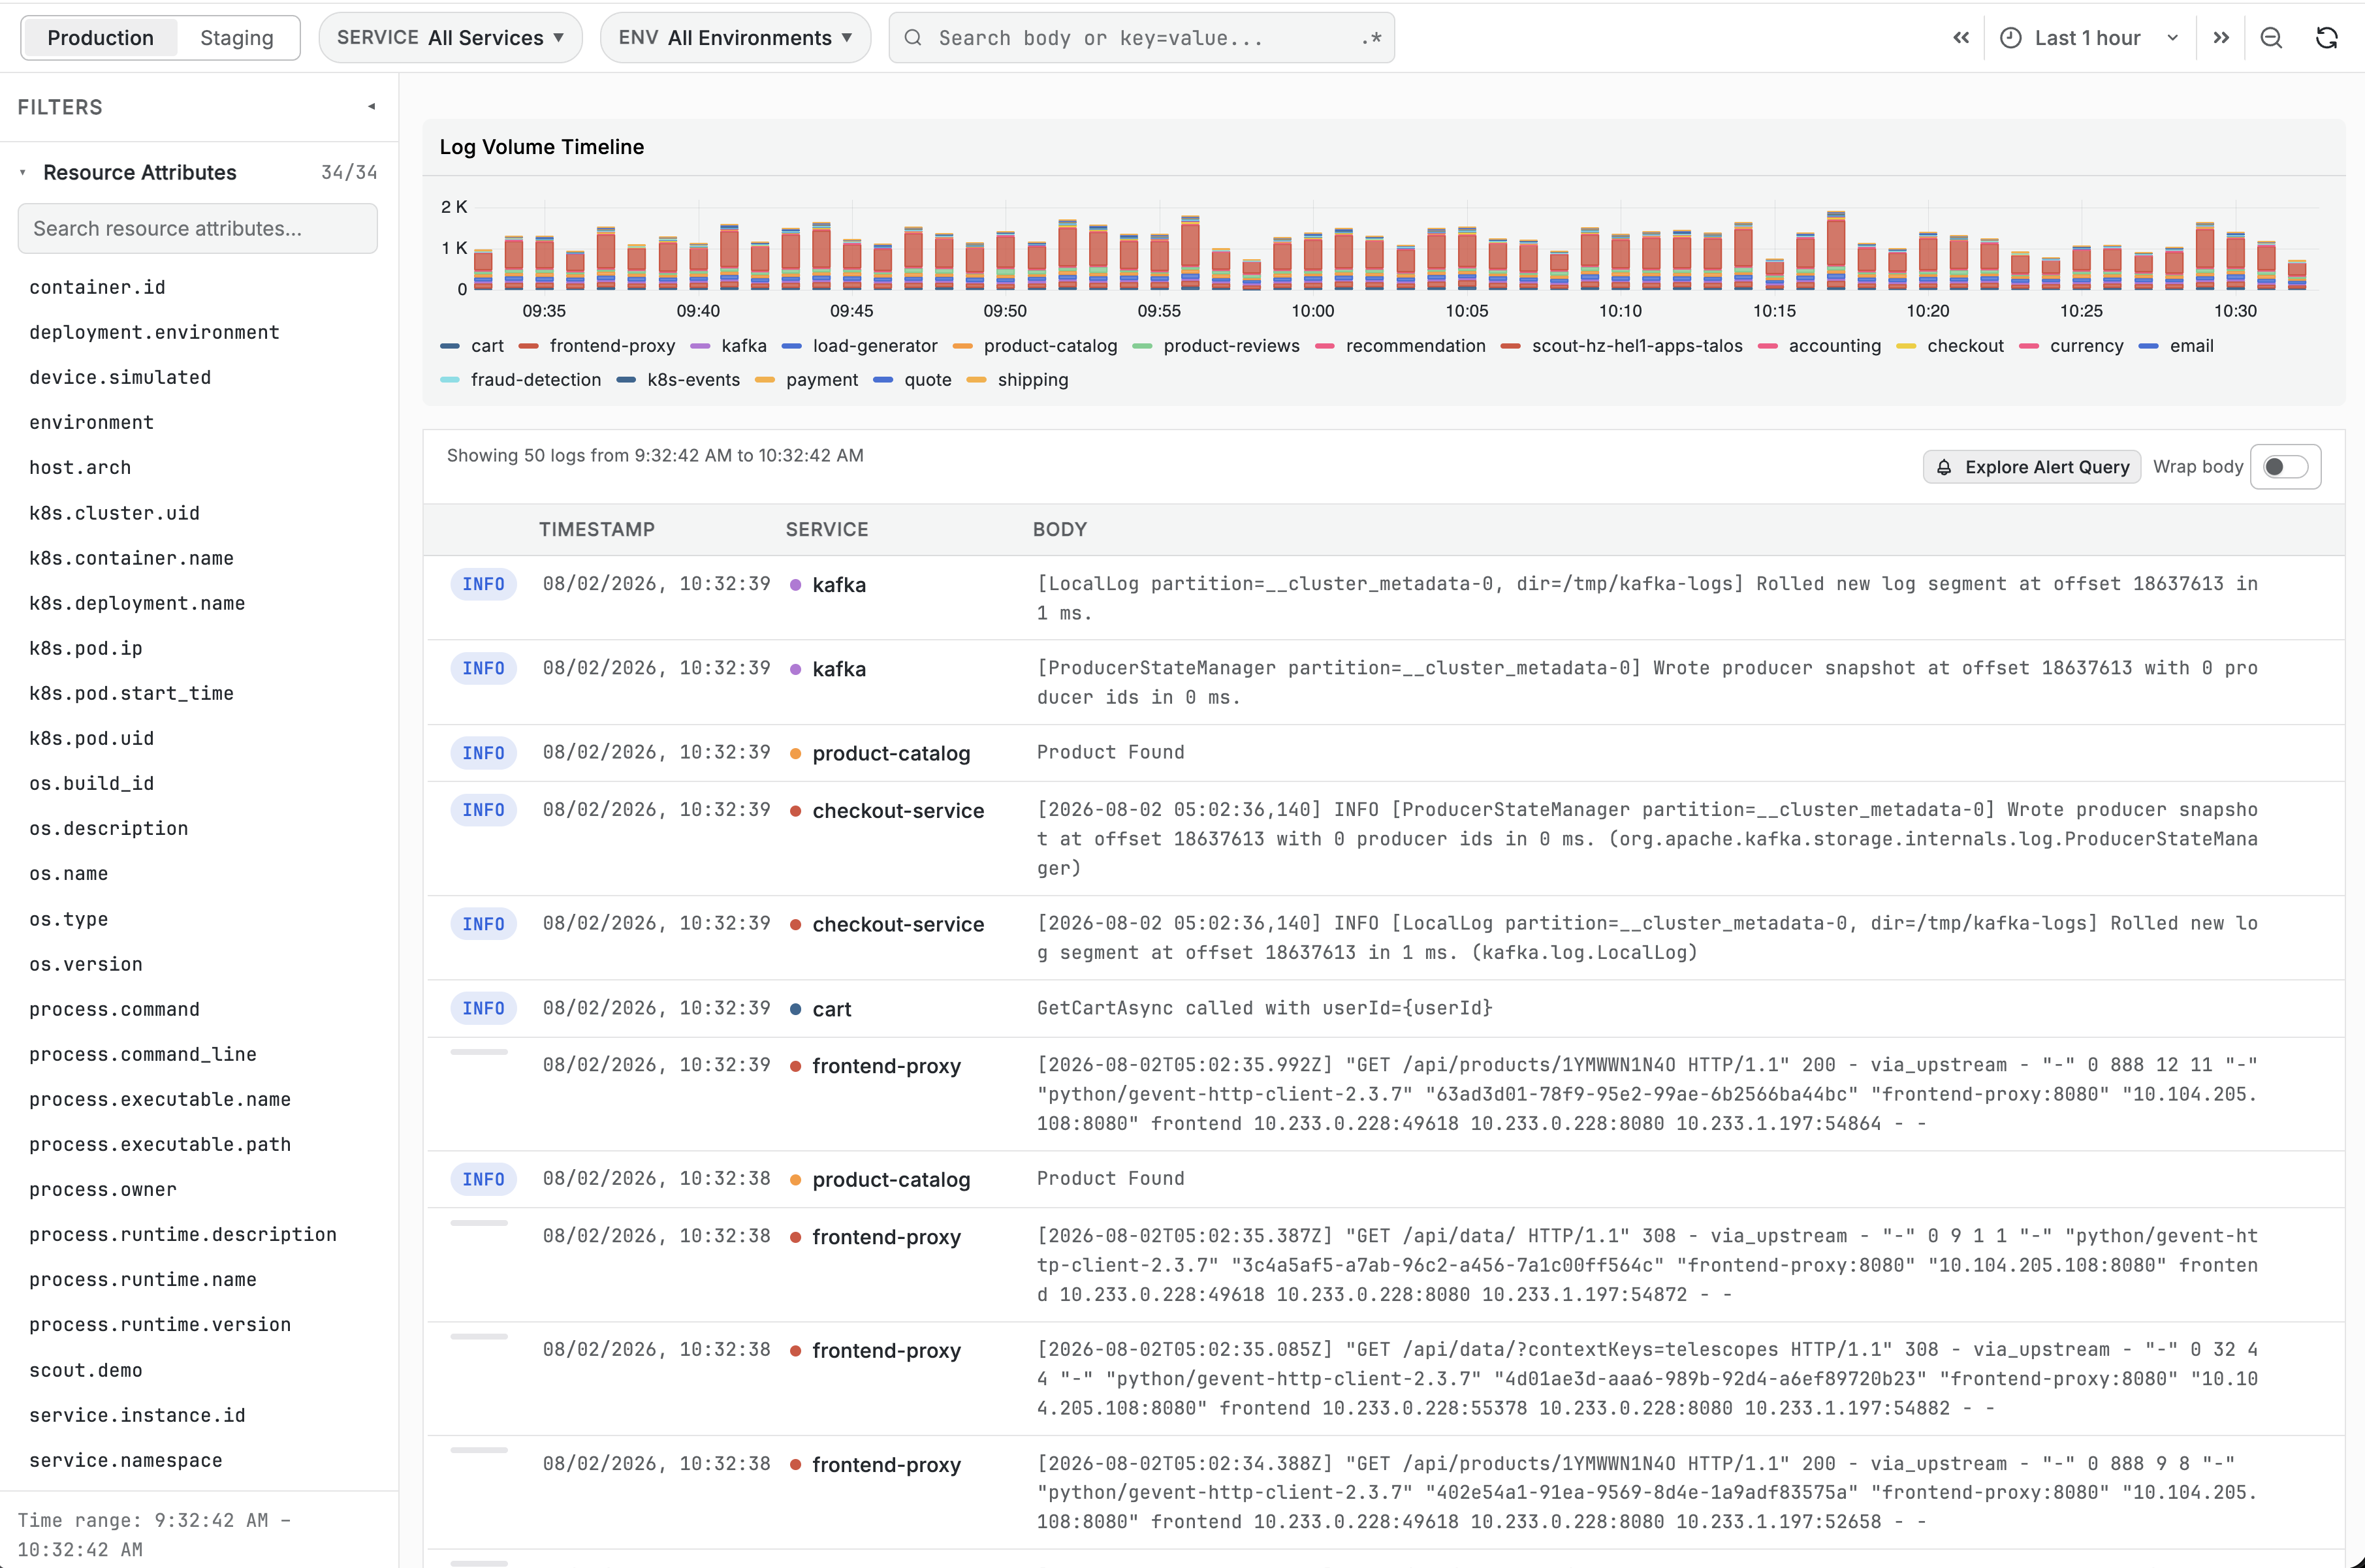
Task: Toggle quote series in legend
Action: tap(912, 380)
